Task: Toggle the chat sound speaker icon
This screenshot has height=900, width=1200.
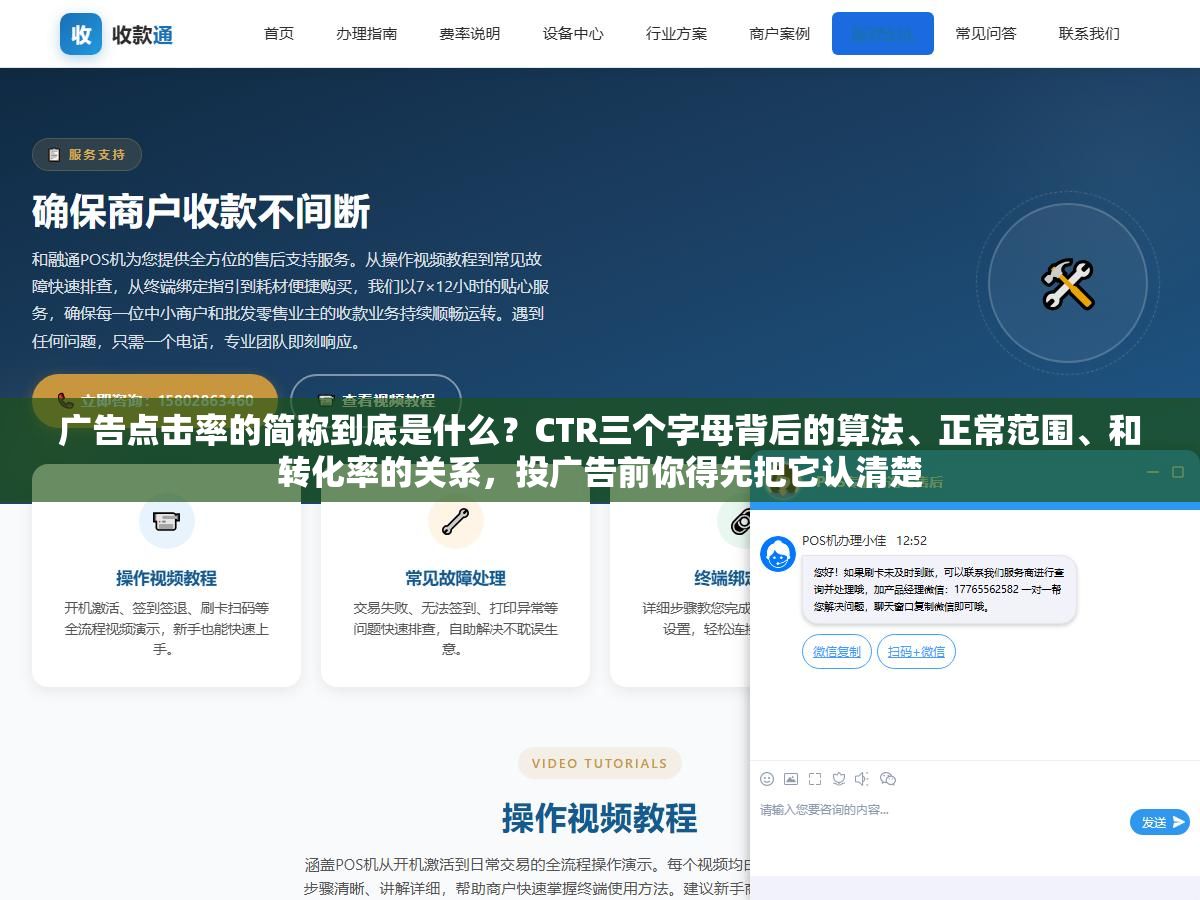Action: [862, 779]
